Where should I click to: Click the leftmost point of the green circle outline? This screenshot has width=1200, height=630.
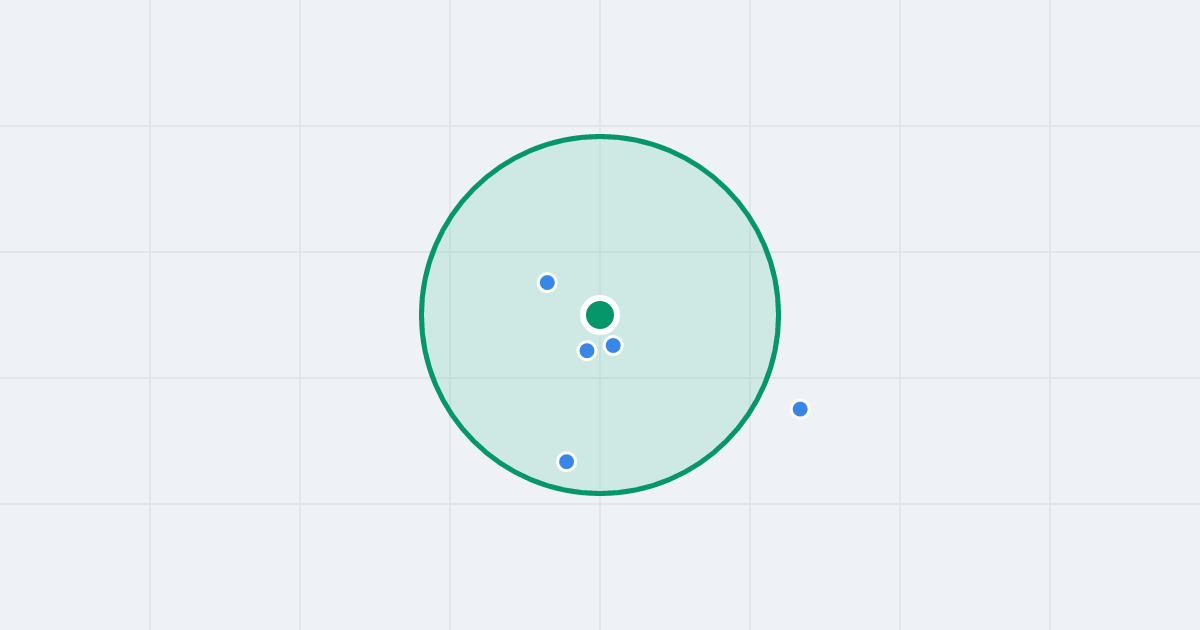pyautogui.click(x=421, y=315)
